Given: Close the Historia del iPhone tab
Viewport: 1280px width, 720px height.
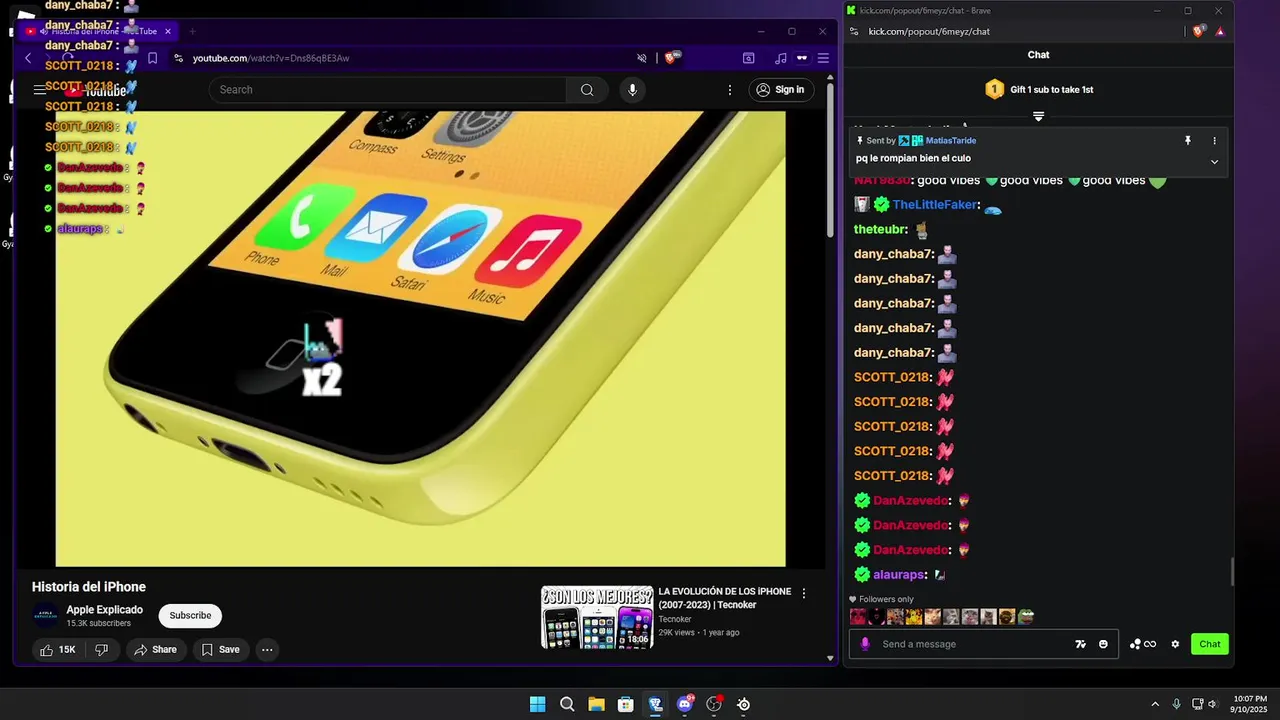Looking at the screenshot, I should coord(168,31).
